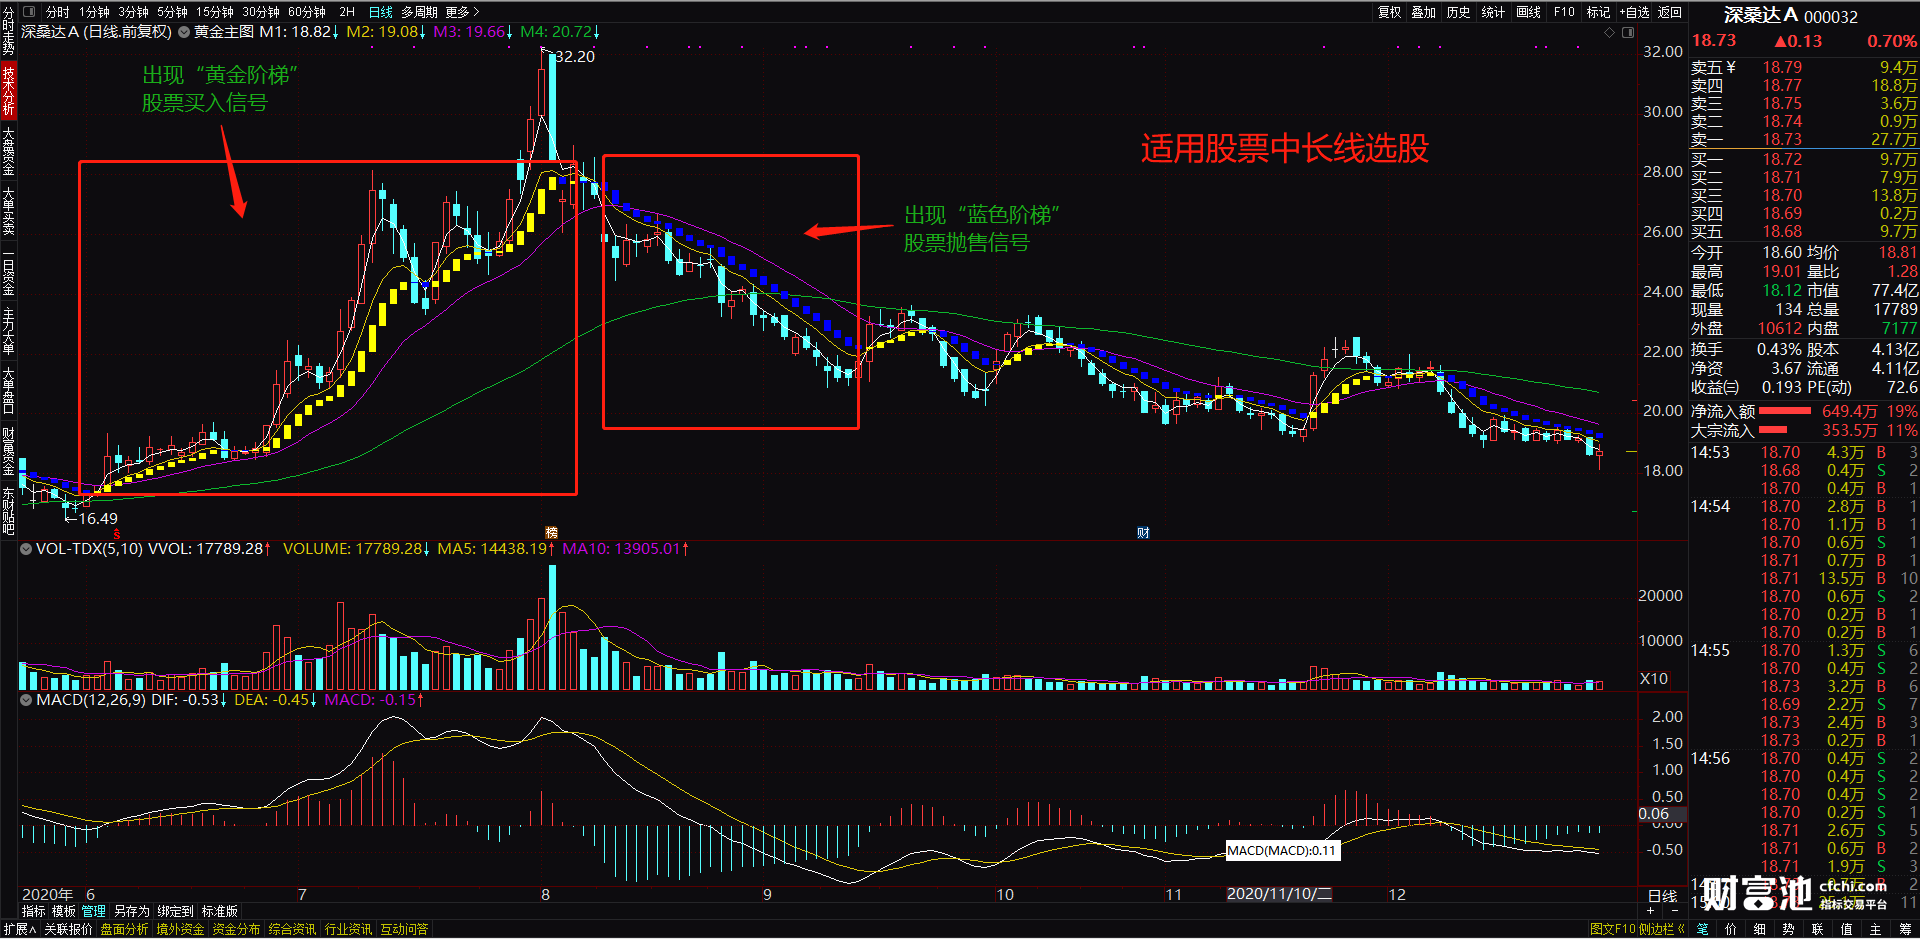Open the VOL-TDX indicator dropdown circle
The height and width of the screenshot is (940, 1920).
tap(26, 549)
